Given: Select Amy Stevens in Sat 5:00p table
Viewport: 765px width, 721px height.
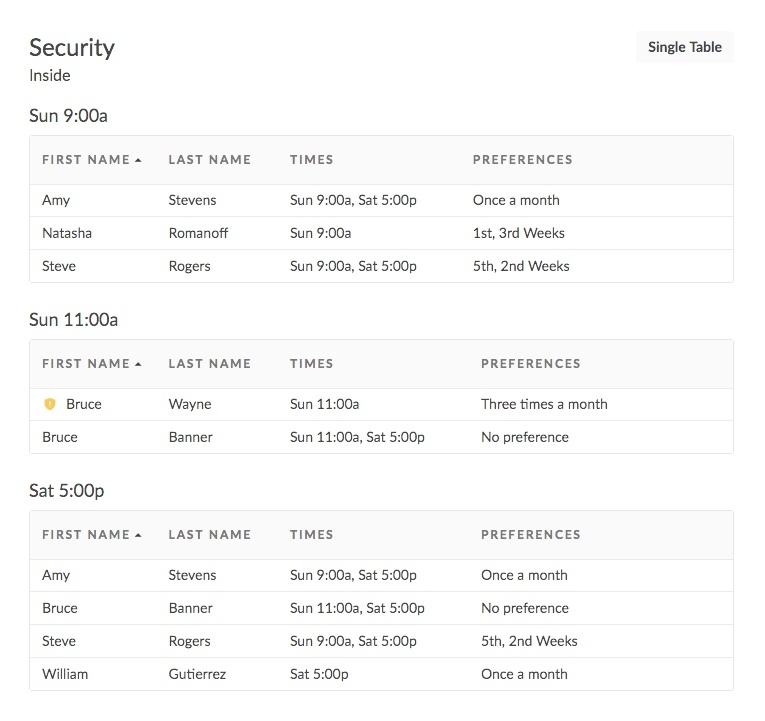Looking at the screenshot, I should pos(56,575).
